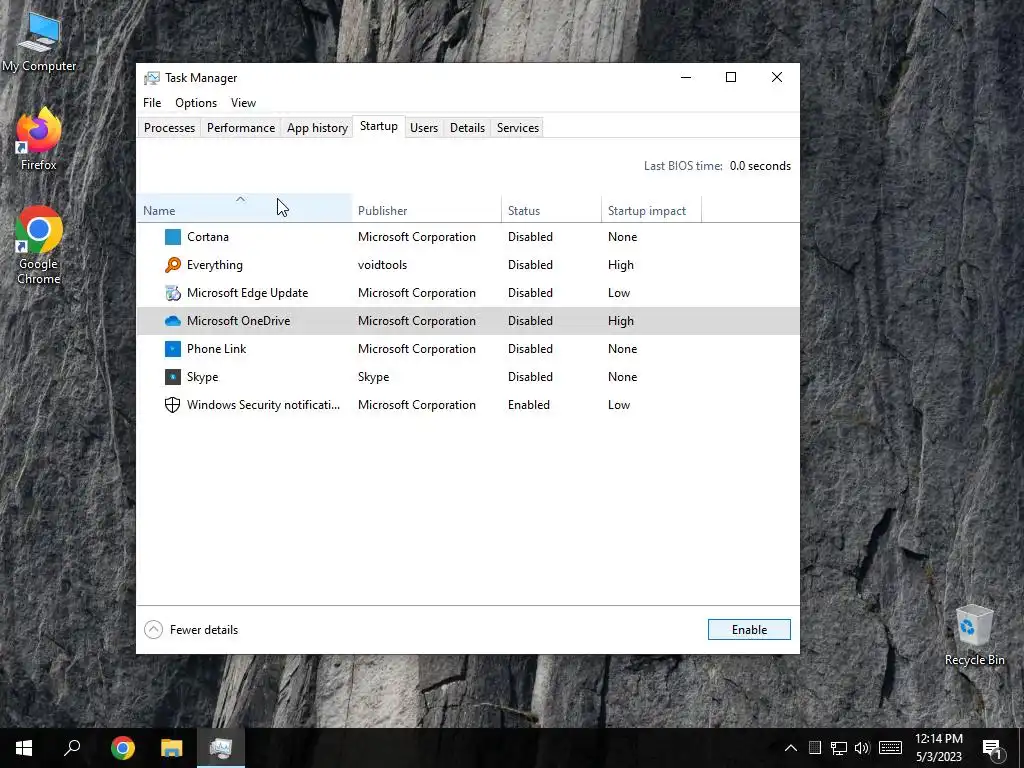Click the Phone Link row icon
The width and height of the screenshot is (1024, 768).
coord(172,349)
